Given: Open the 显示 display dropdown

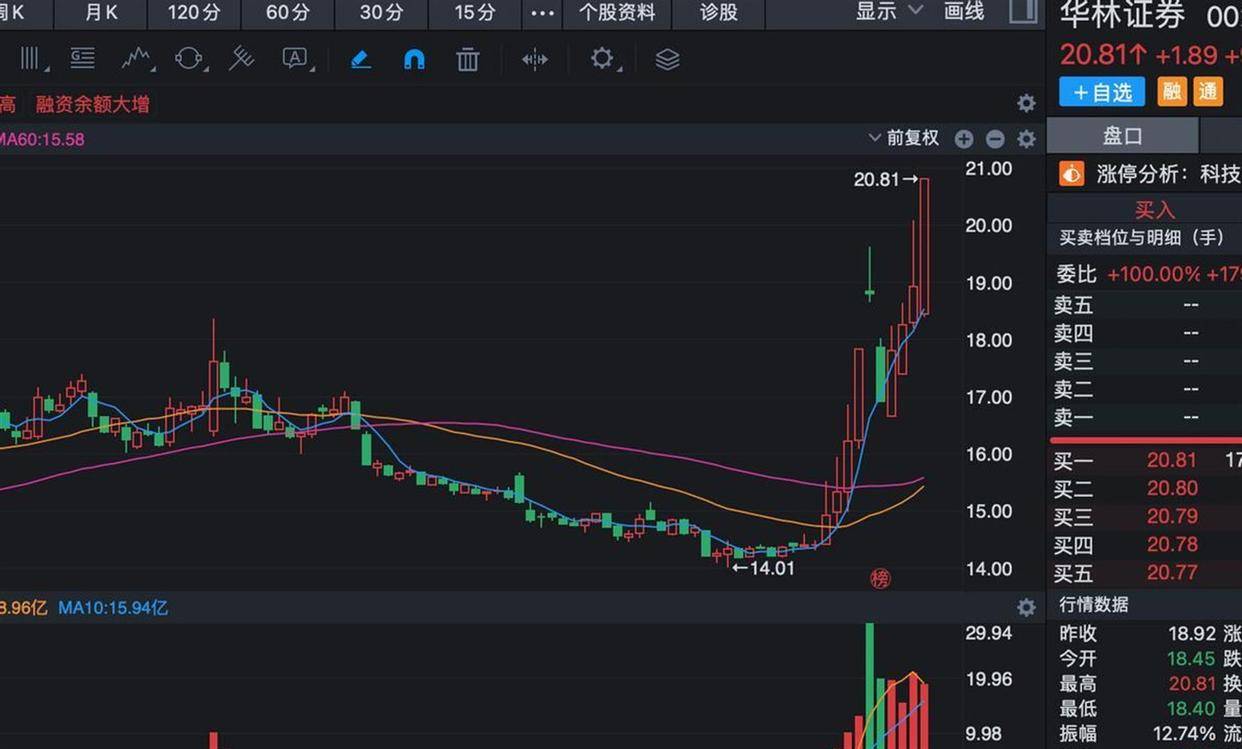Looking at the screenshot, I should [888, 12].
